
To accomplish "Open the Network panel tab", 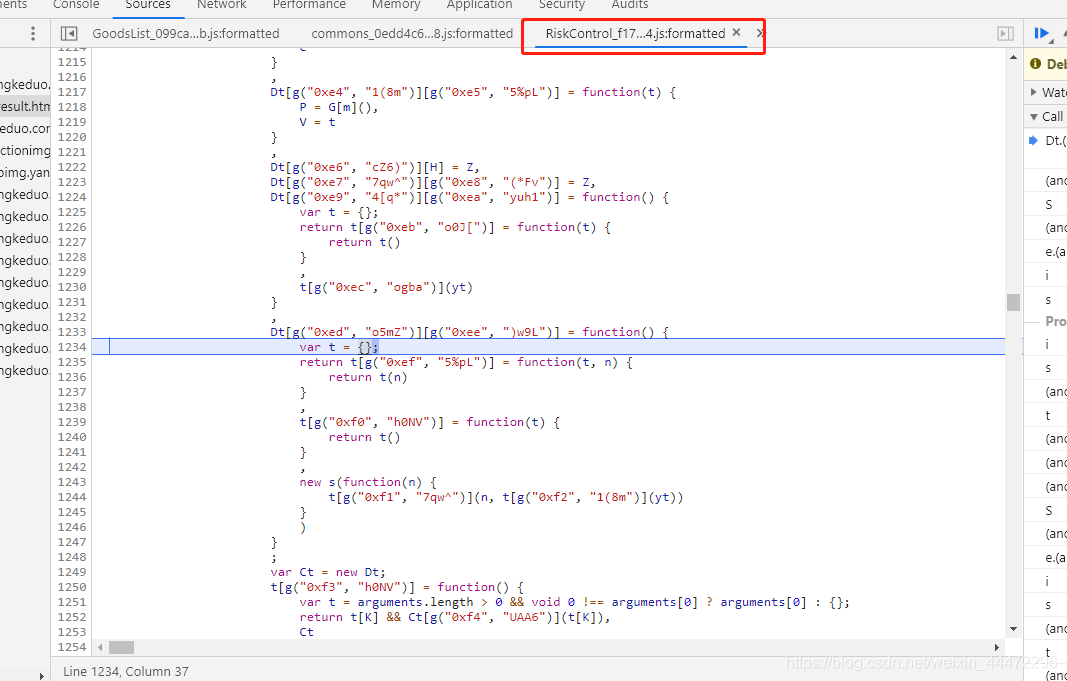I will 221,5.
